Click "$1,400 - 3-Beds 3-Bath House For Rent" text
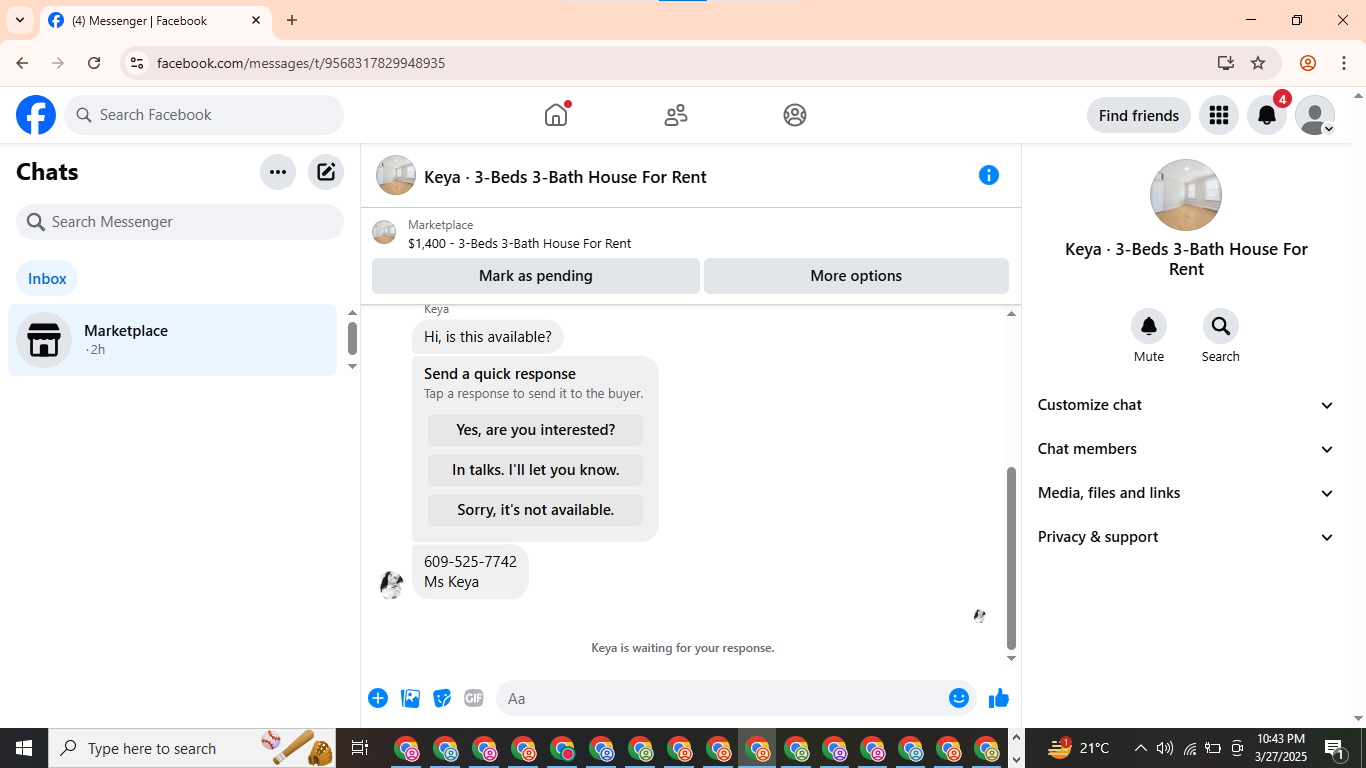This screenshot has width=1366, height=768. [x=519, y=243]
